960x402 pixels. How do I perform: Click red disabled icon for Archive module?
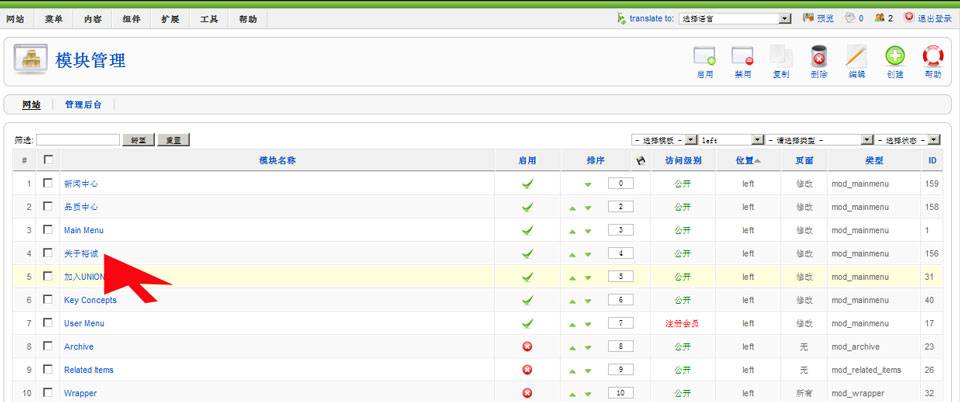[527, 346]
